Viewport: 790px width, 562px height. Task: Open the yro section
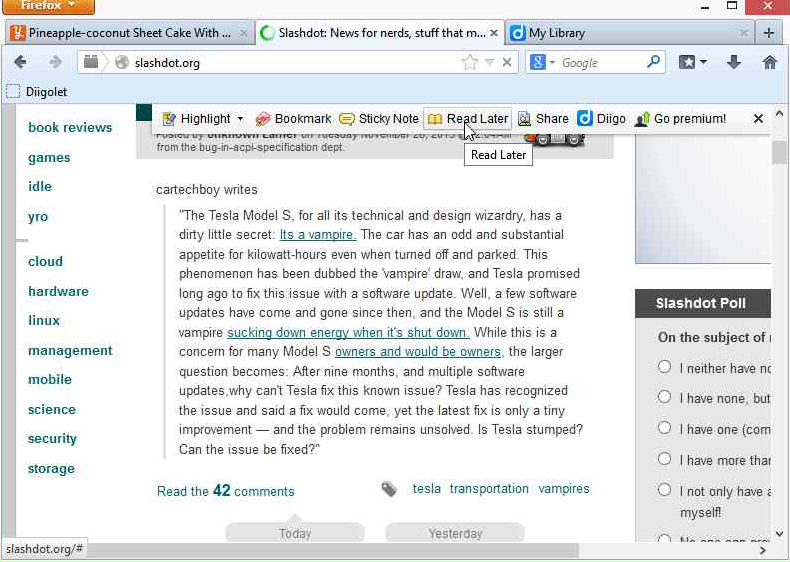(x=38, y=217)
